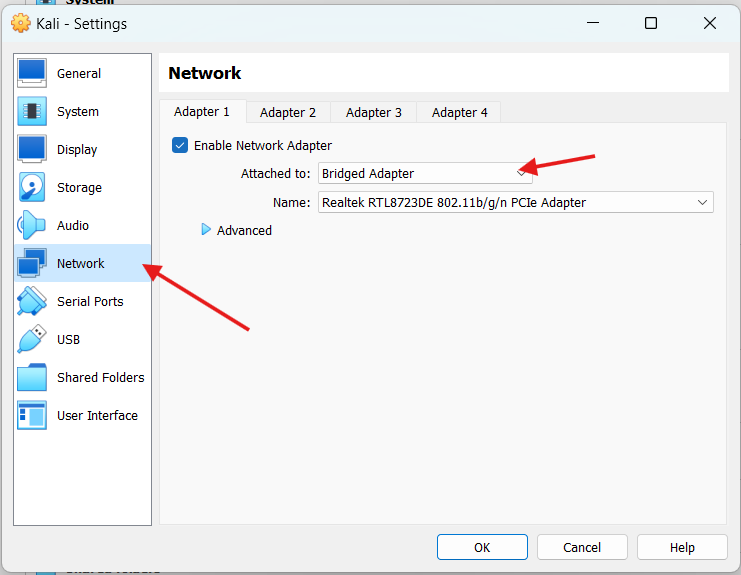Select the Shared Folders folder icon

click(32, 377)
